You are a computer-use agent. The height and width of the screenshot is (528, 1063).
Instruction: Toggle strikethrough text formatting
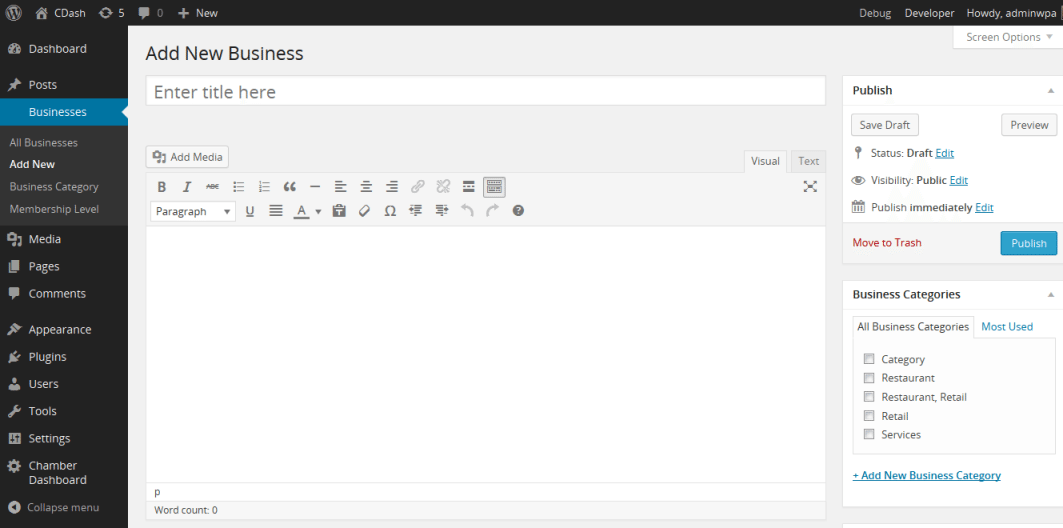(x=212, y=187)
